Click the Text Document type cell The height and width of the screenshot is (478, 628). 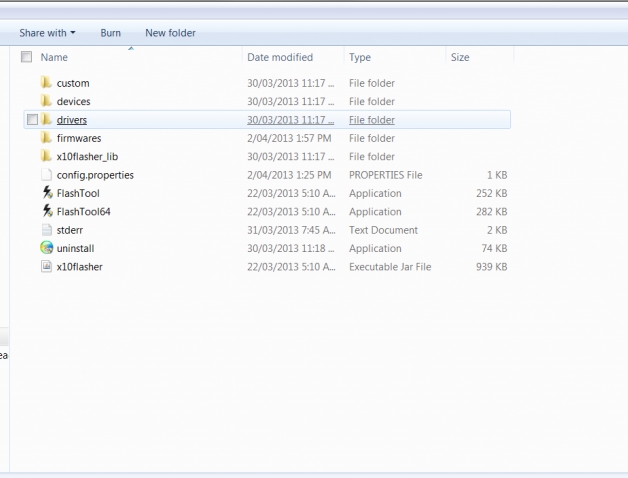pos(383,230)
